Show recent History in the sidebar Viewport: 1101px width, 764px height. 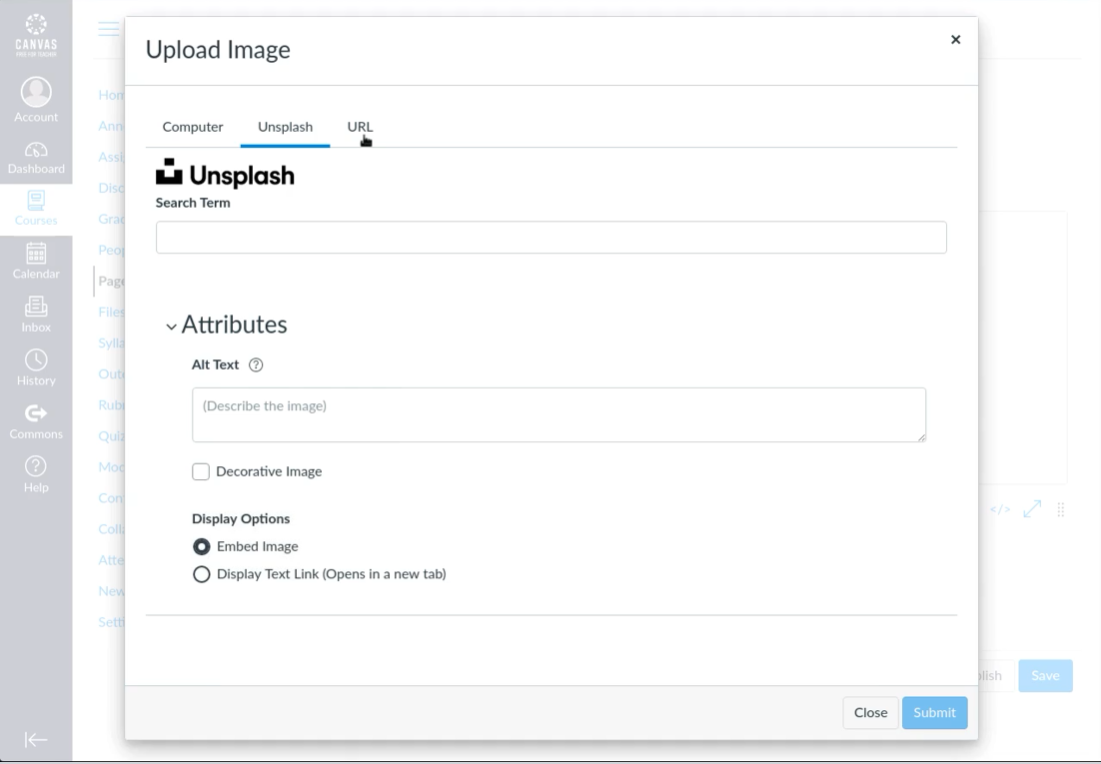tap(36, 366)
